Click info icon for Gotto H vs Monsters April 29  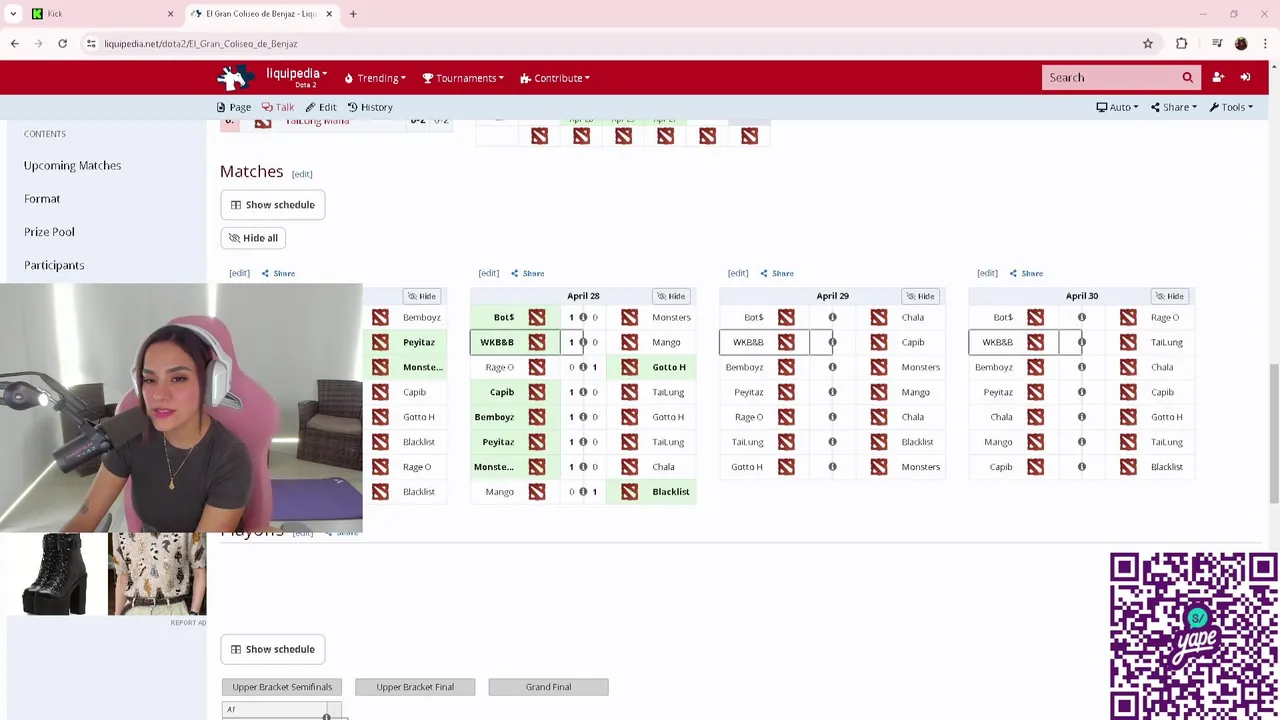click(x=832, y=466)
